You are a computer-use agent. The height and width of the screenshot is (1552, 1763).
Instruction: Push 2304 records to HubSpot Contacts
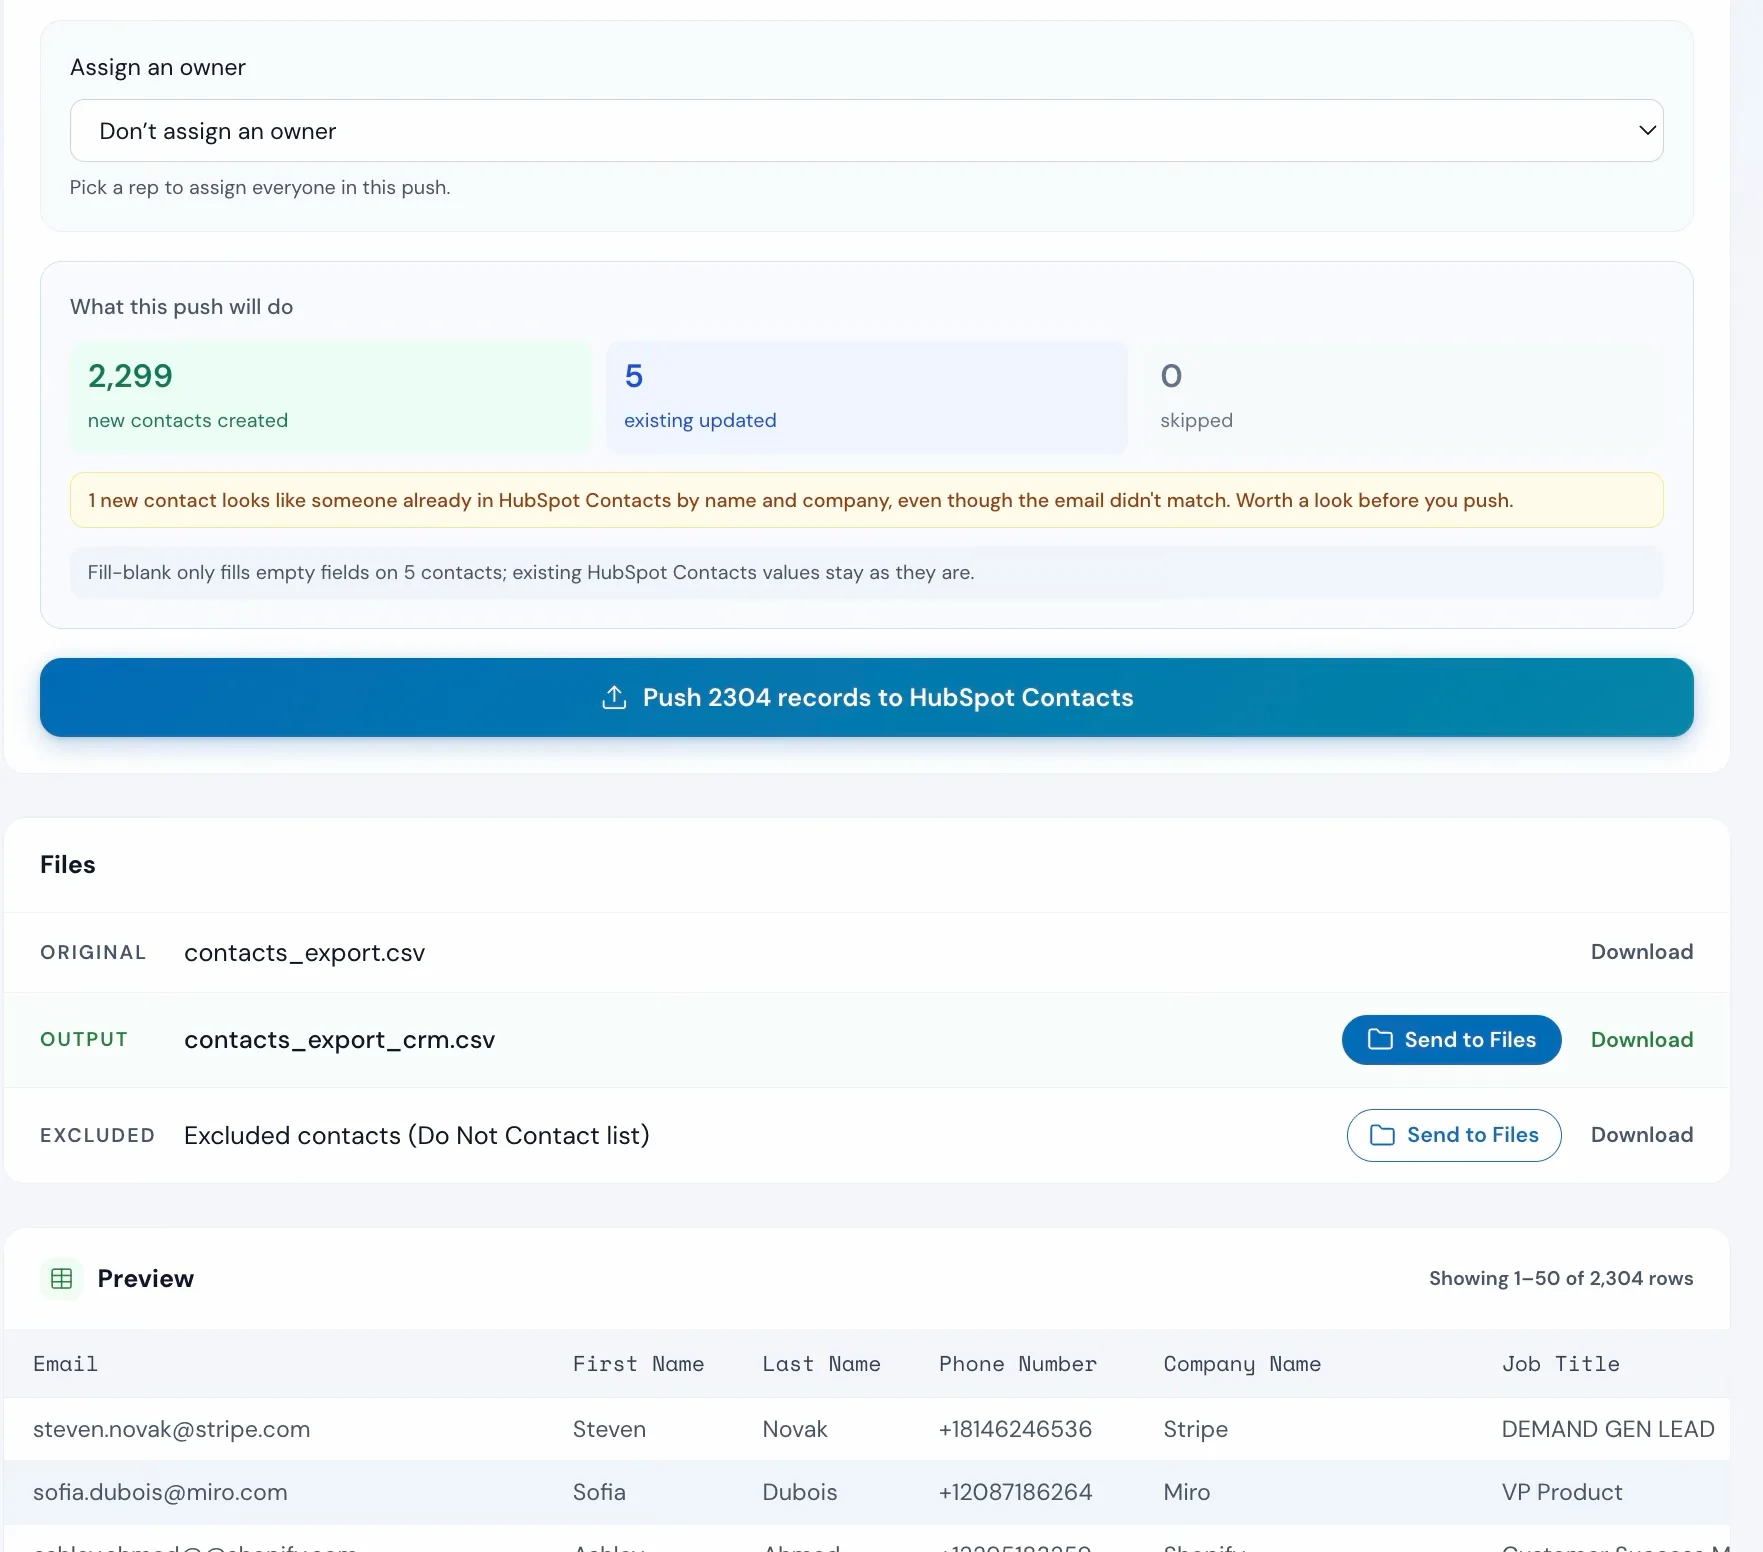pos(866,697)
